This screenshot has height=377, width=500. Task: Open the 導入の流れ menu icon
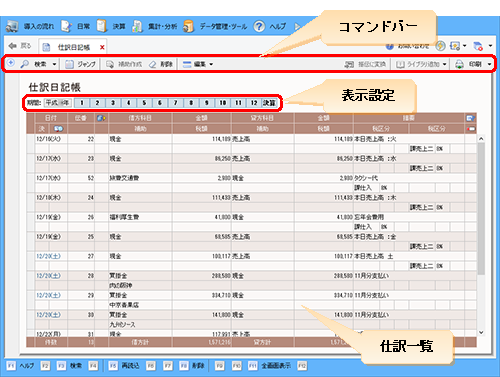[12, 26]
